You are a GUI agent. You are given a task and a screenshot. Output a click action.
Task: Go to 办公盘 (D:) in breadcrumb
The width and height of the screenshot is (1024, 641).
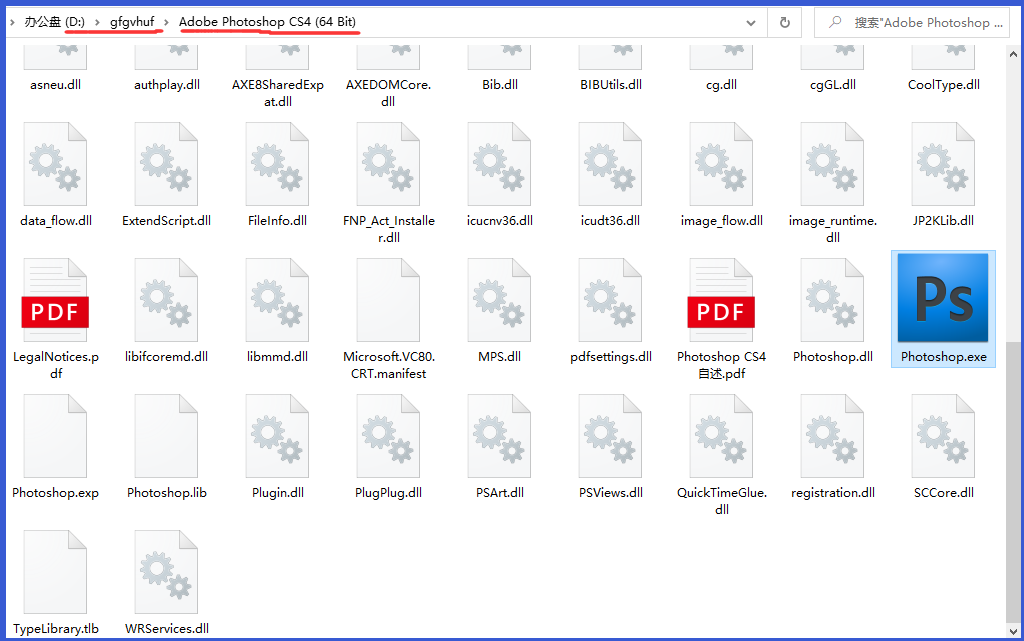[x=54, y=22]
